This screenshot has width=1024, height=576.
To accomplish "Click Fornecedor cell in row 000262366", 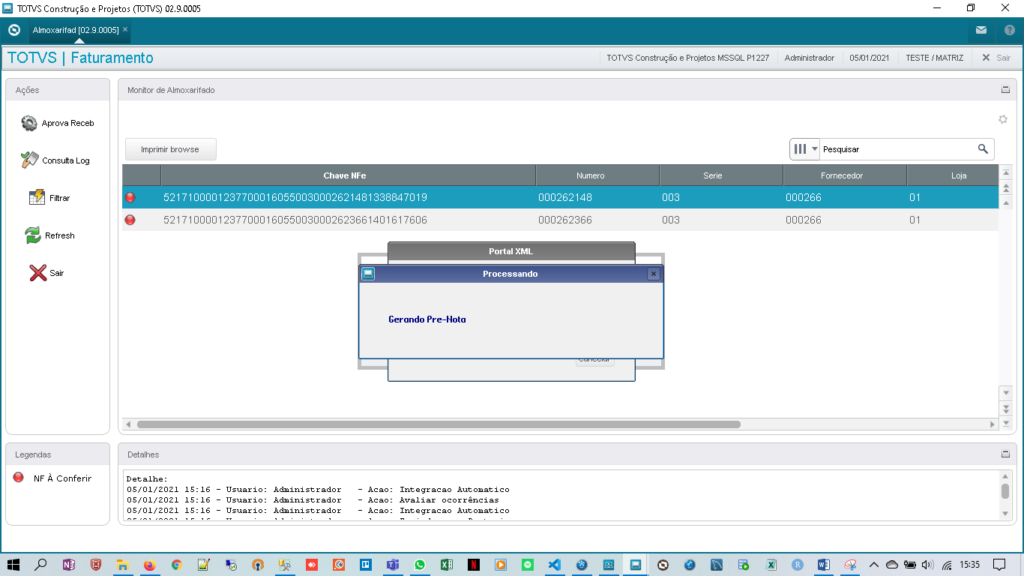I will 803,220.
